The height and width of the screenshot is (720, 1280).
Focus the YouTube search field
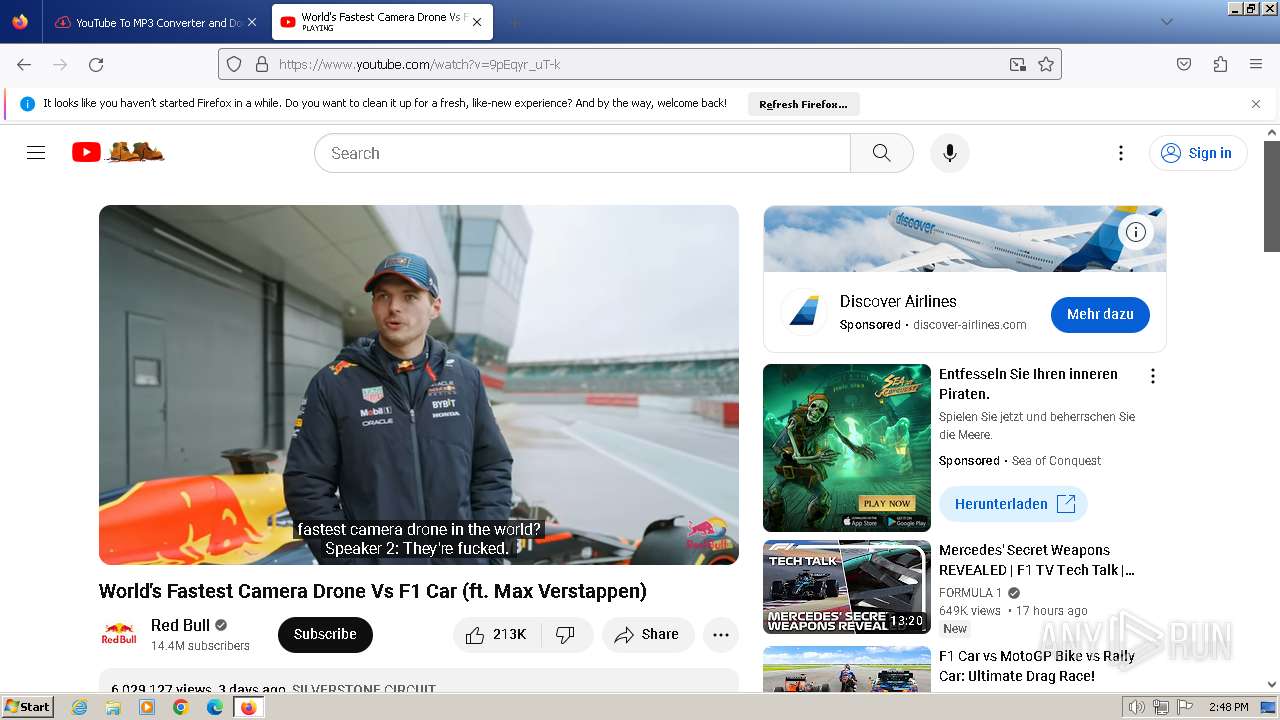click(x=582, y=153)
